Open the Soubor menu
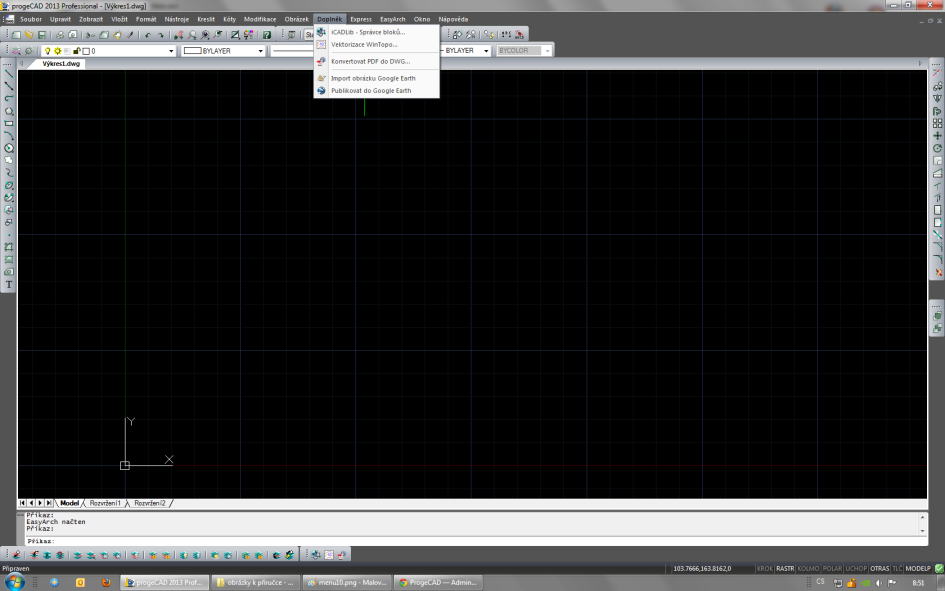The image size is (945, 591). [31, 19]
